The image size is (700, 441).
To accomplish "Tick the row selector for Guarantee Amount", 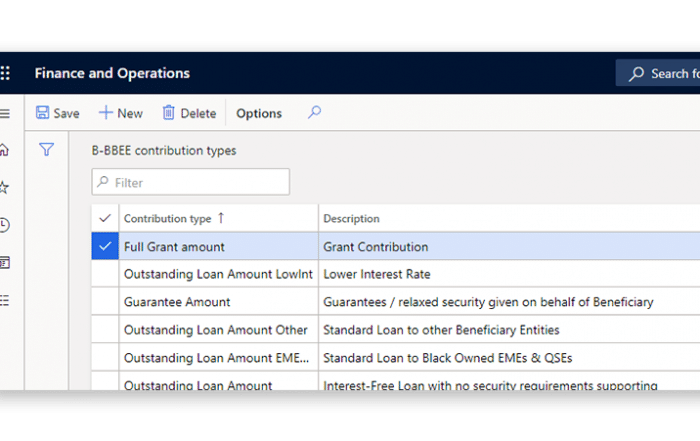I will (106, 301).
